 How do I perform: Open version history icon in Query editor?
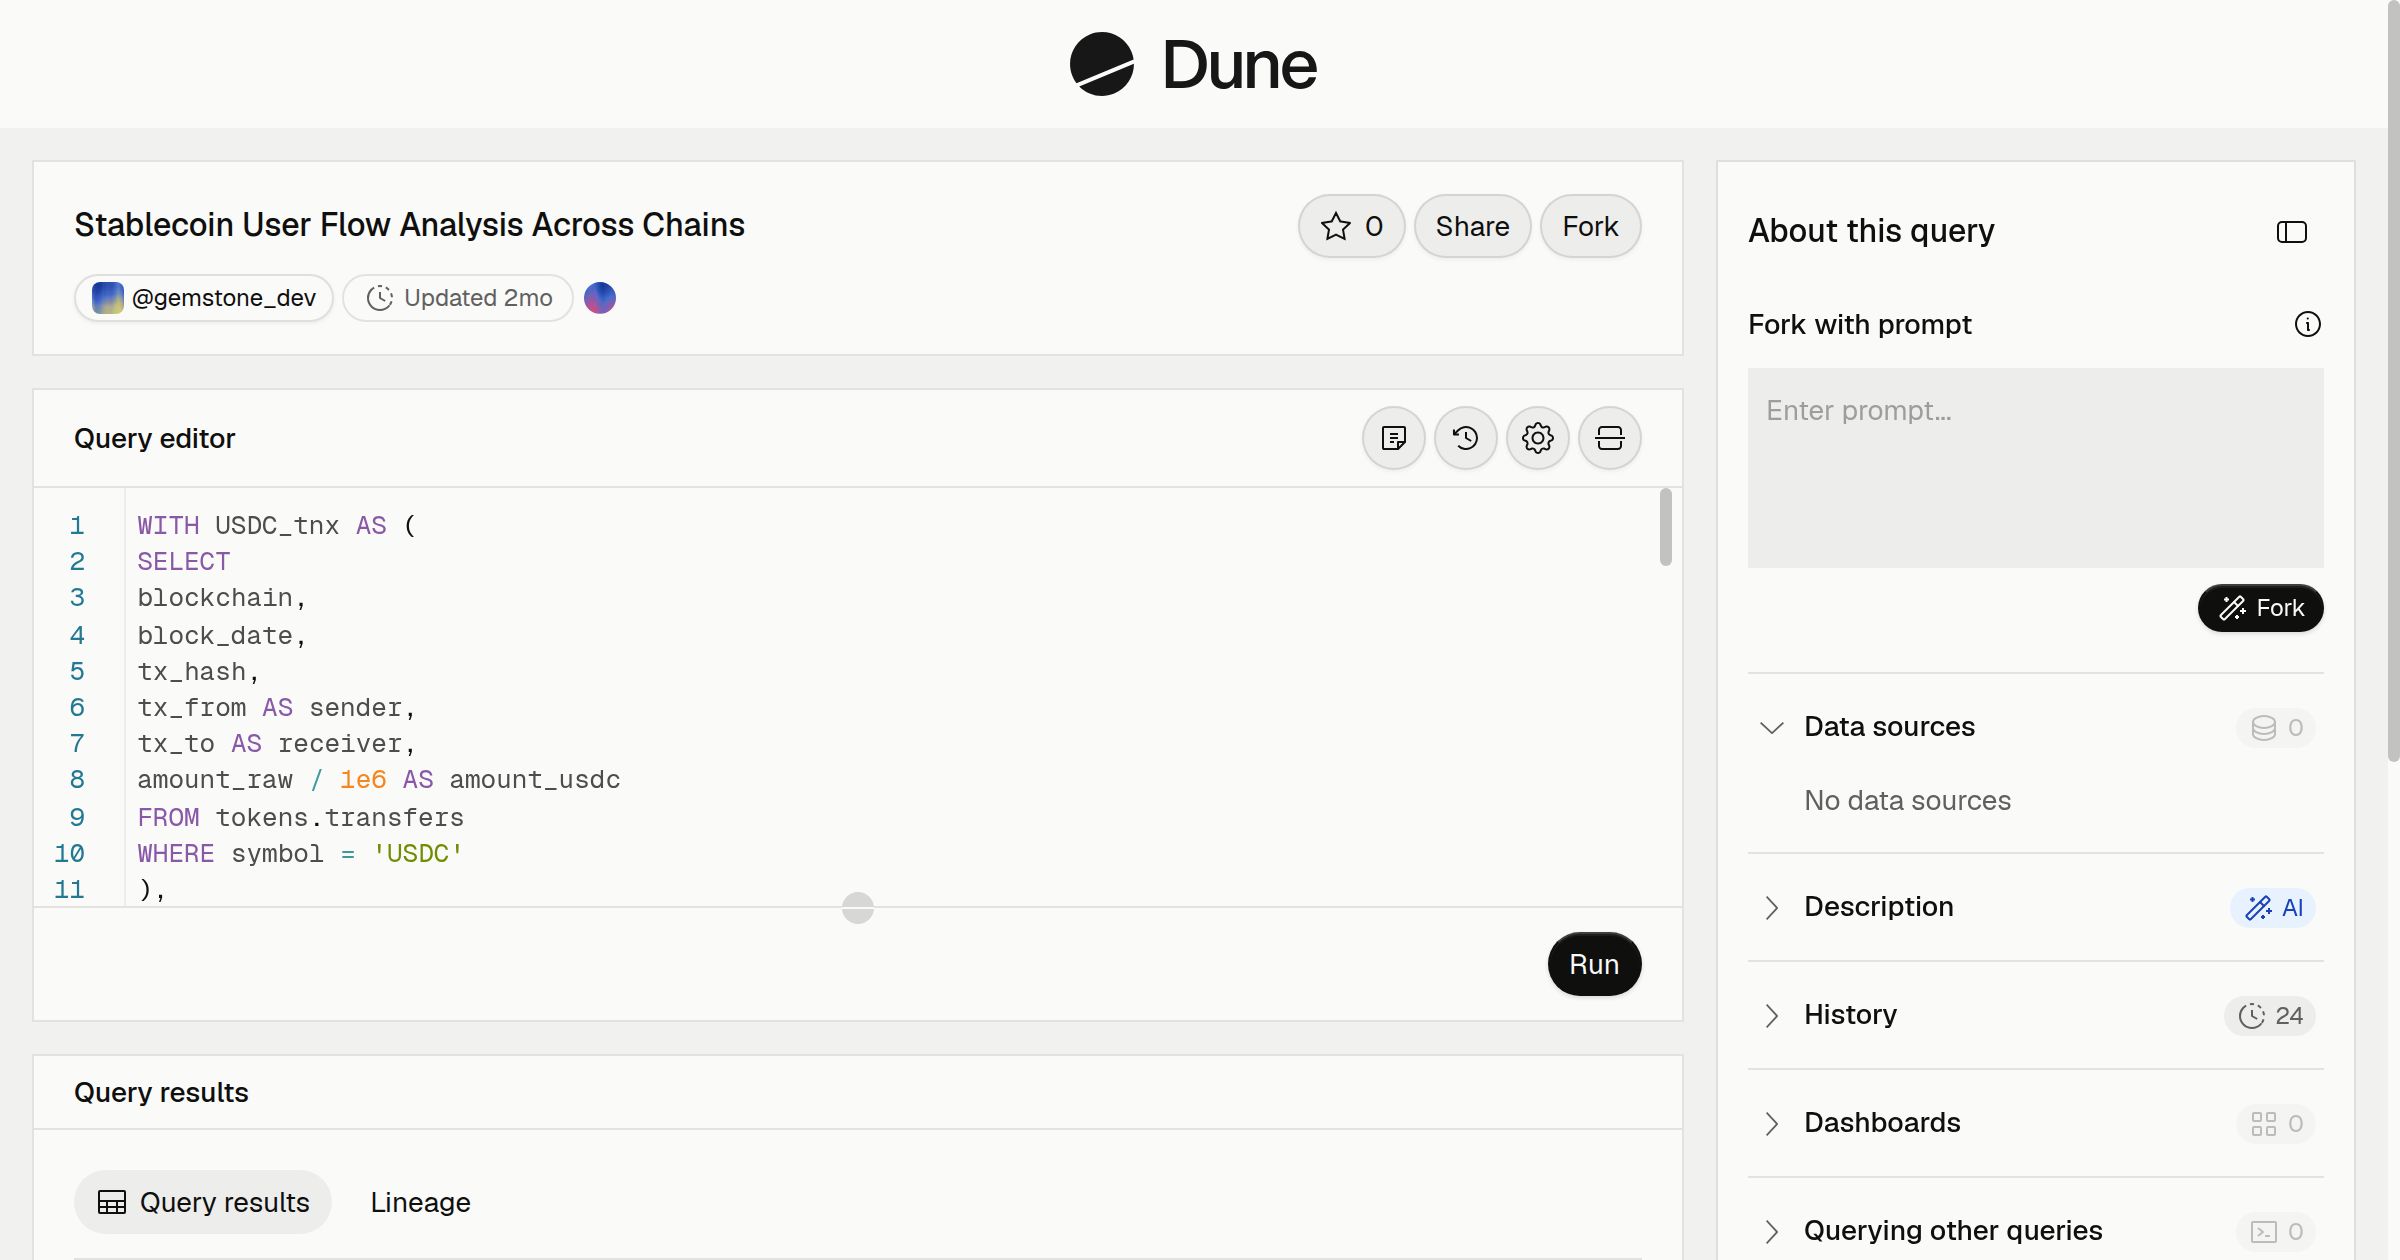click(1466, 438)
